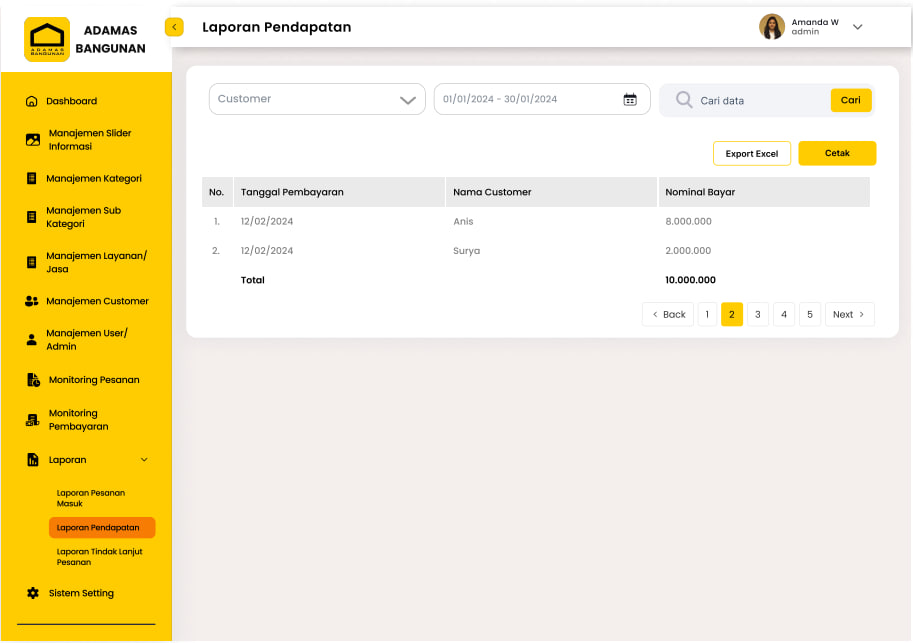Click the Manajemen User/Admin person icon
913x643 pixels.
(32, 340)
